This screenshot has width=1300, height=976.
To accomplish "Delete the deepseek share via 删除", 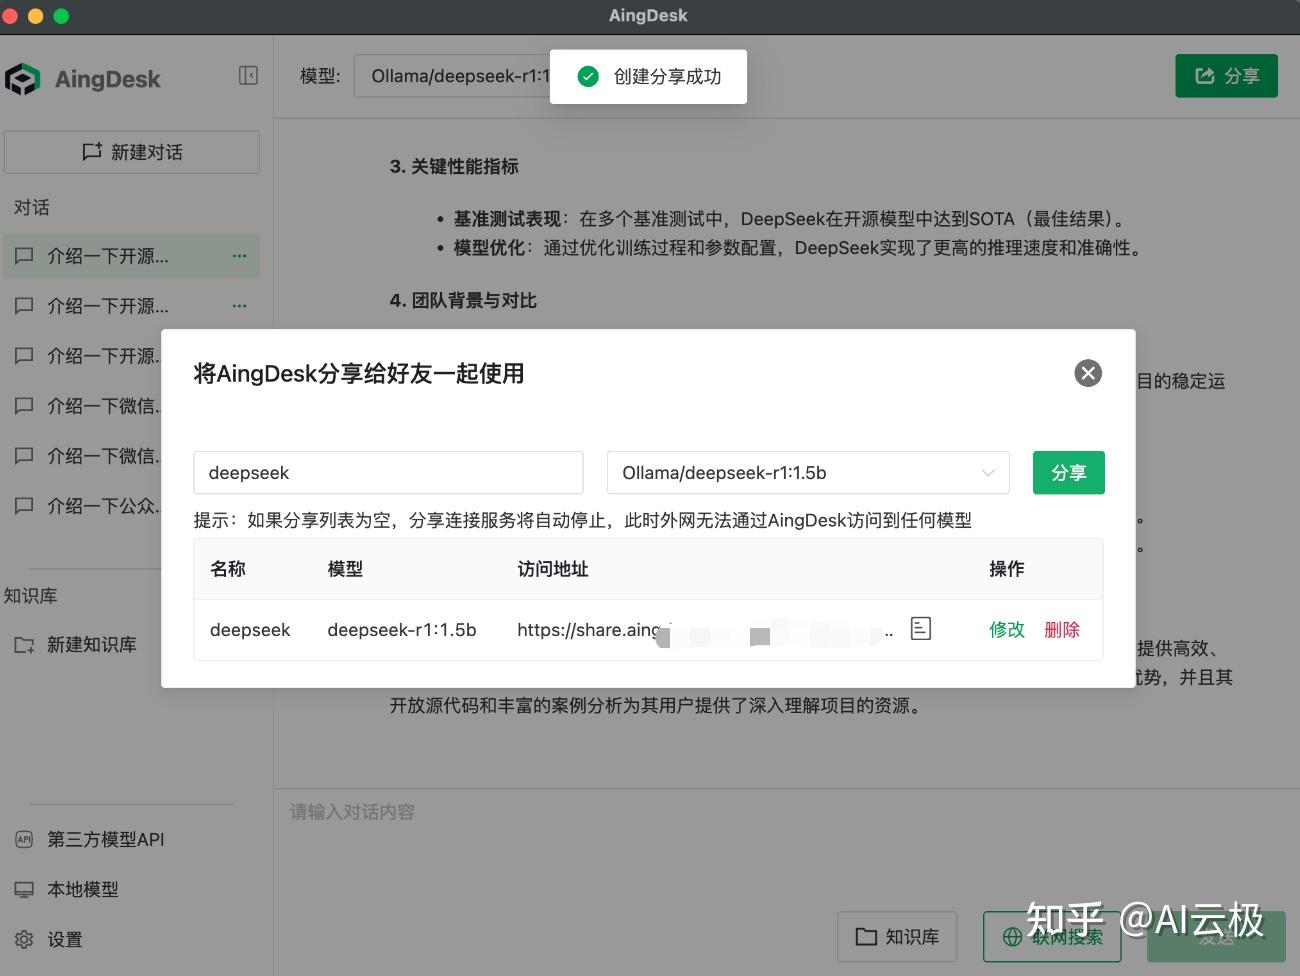I will (x=1062, y=630).
